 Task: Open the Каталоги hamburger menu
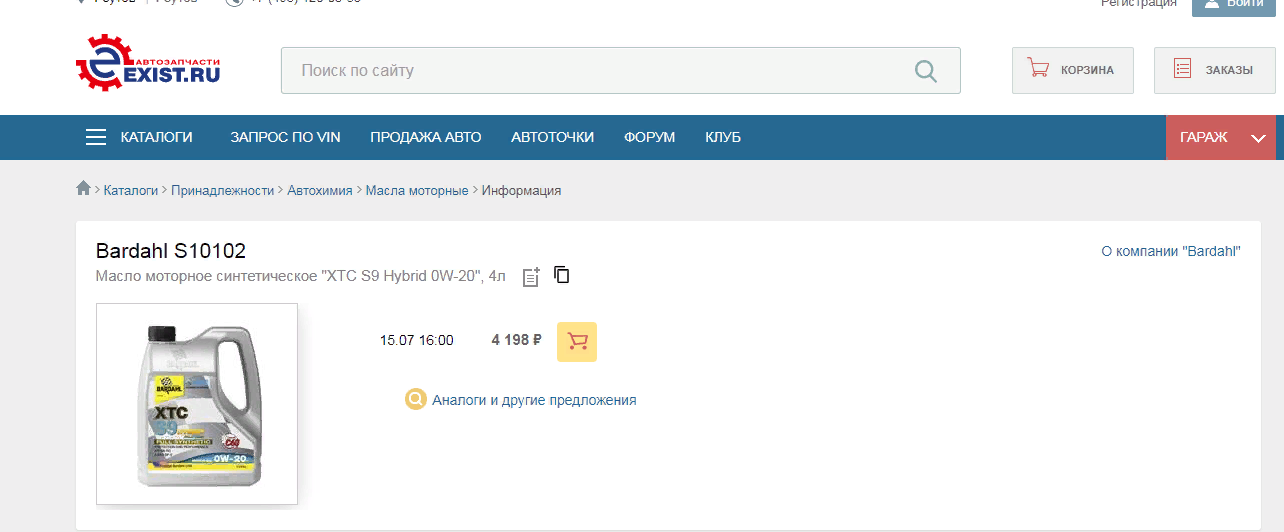point(139,137)
